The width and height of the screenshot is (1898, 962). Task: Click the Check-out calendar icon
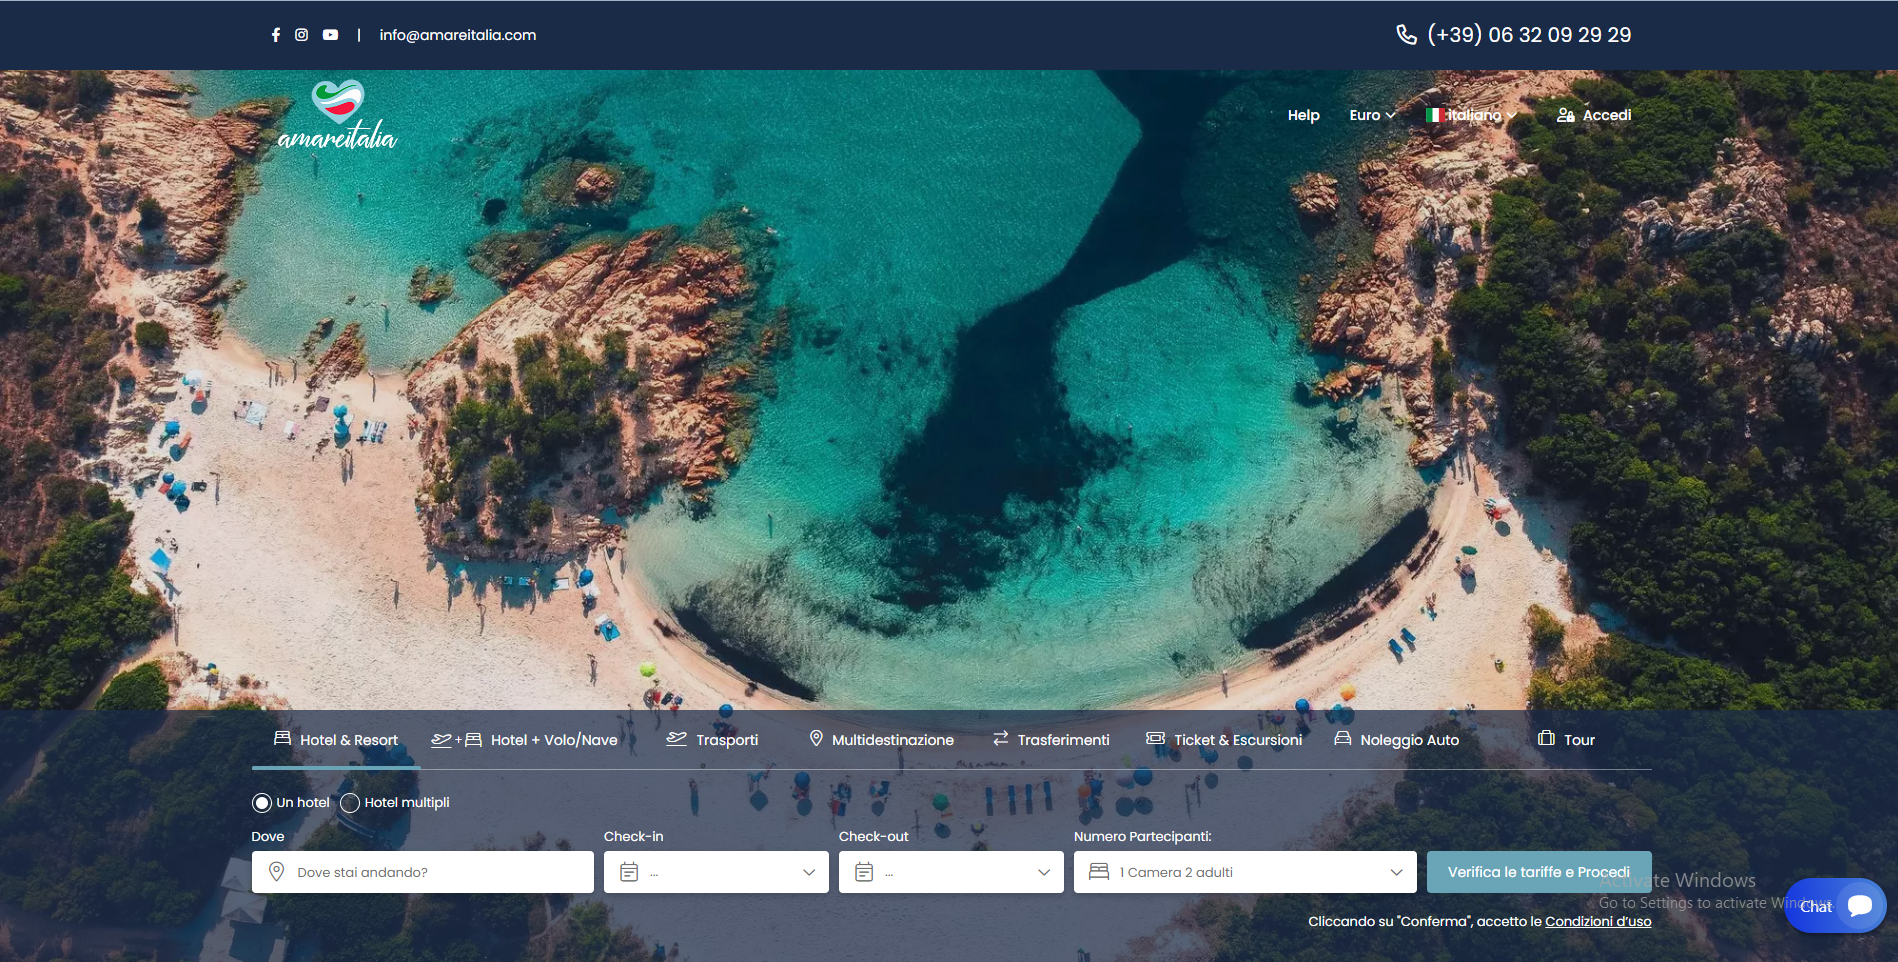(864, 872)
